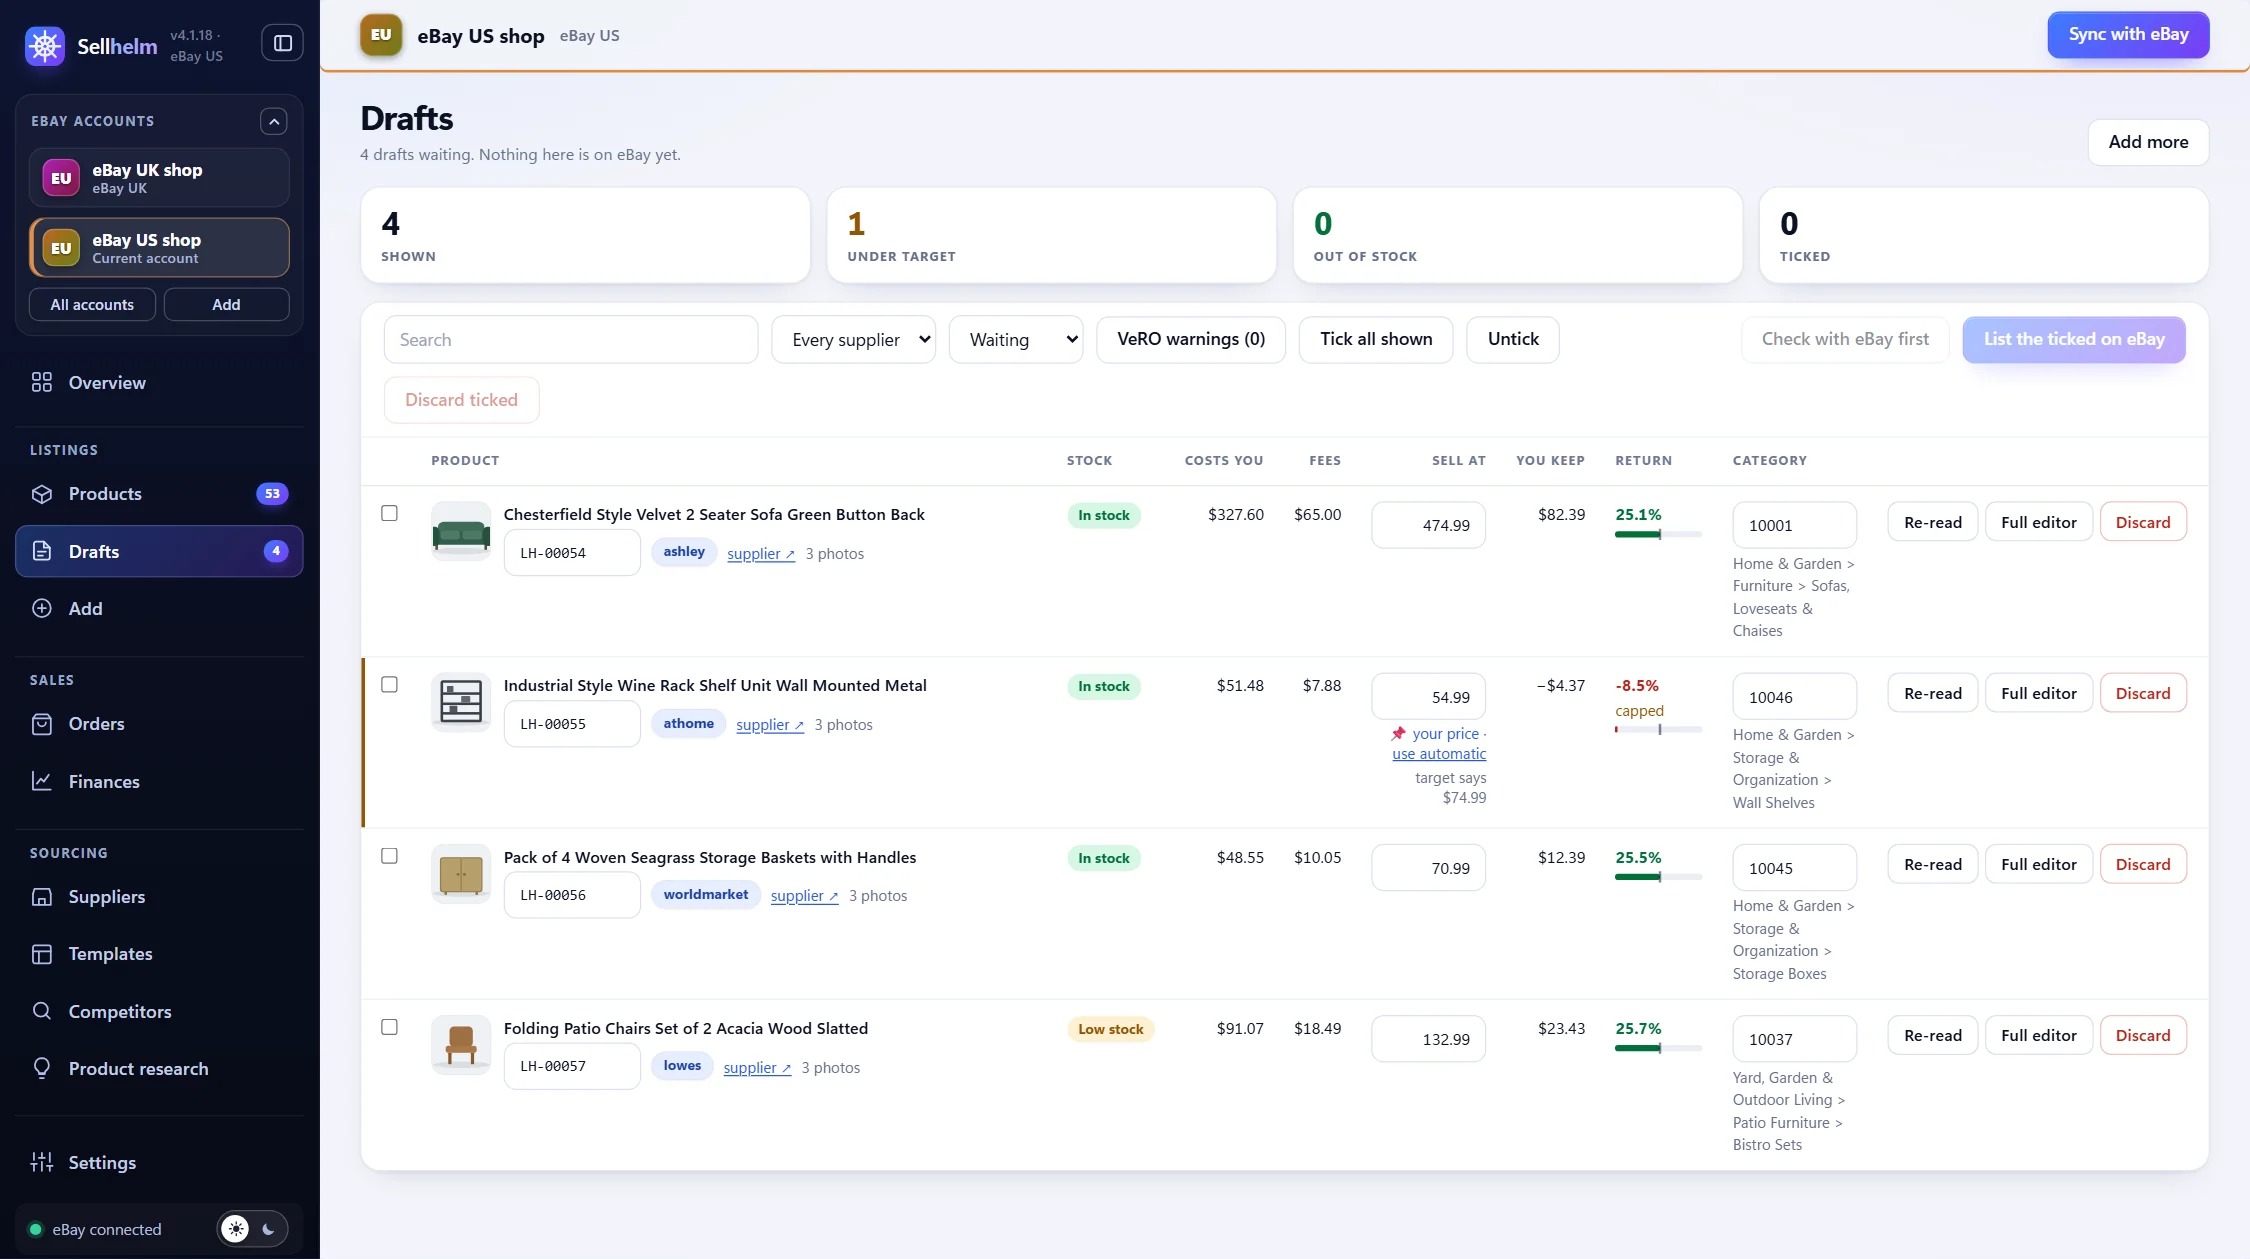This screenshot has width=2250, height=1259.
Task: Open Templates via its layout icon
Action: coord(42,954)
